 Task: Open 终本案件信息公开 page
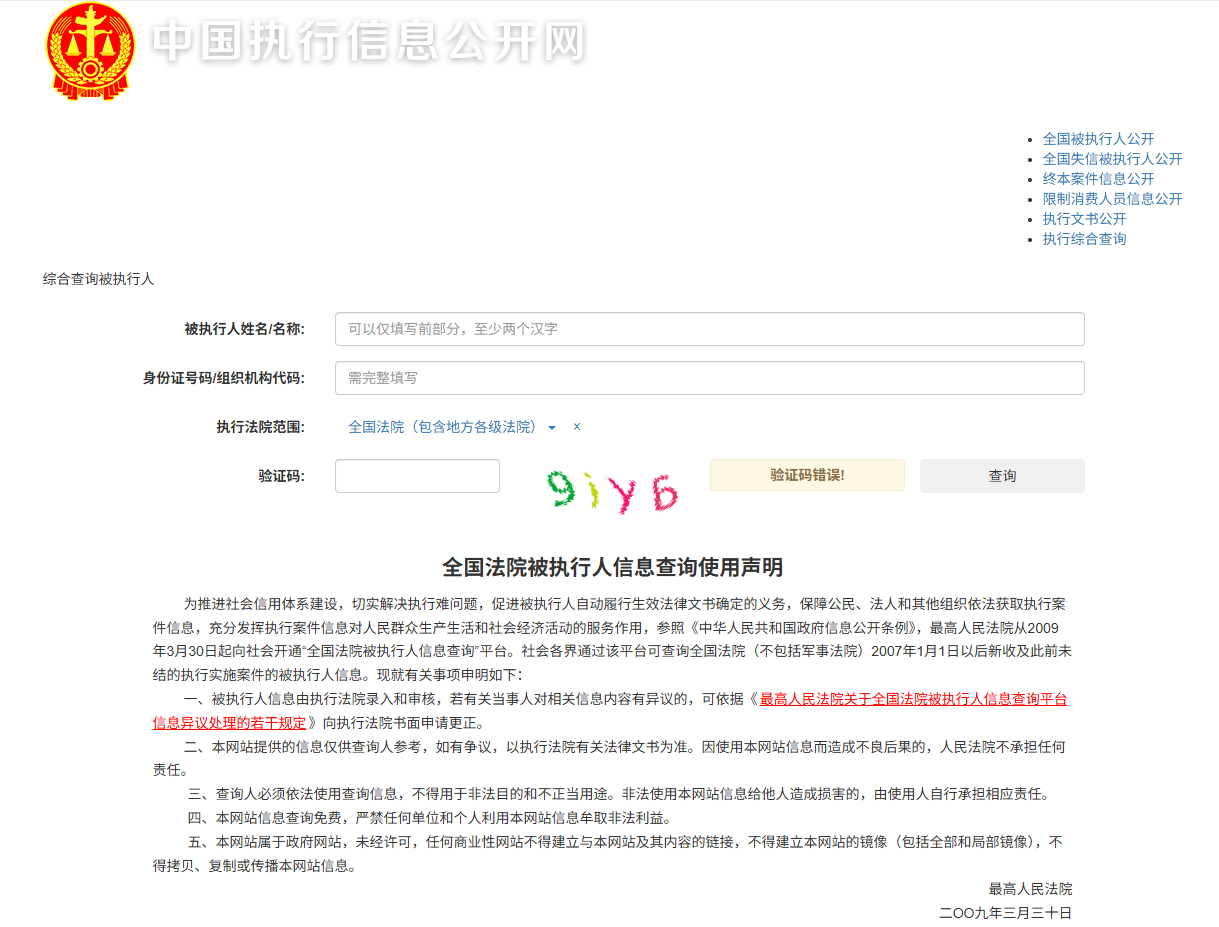[x=1097, y=178]
